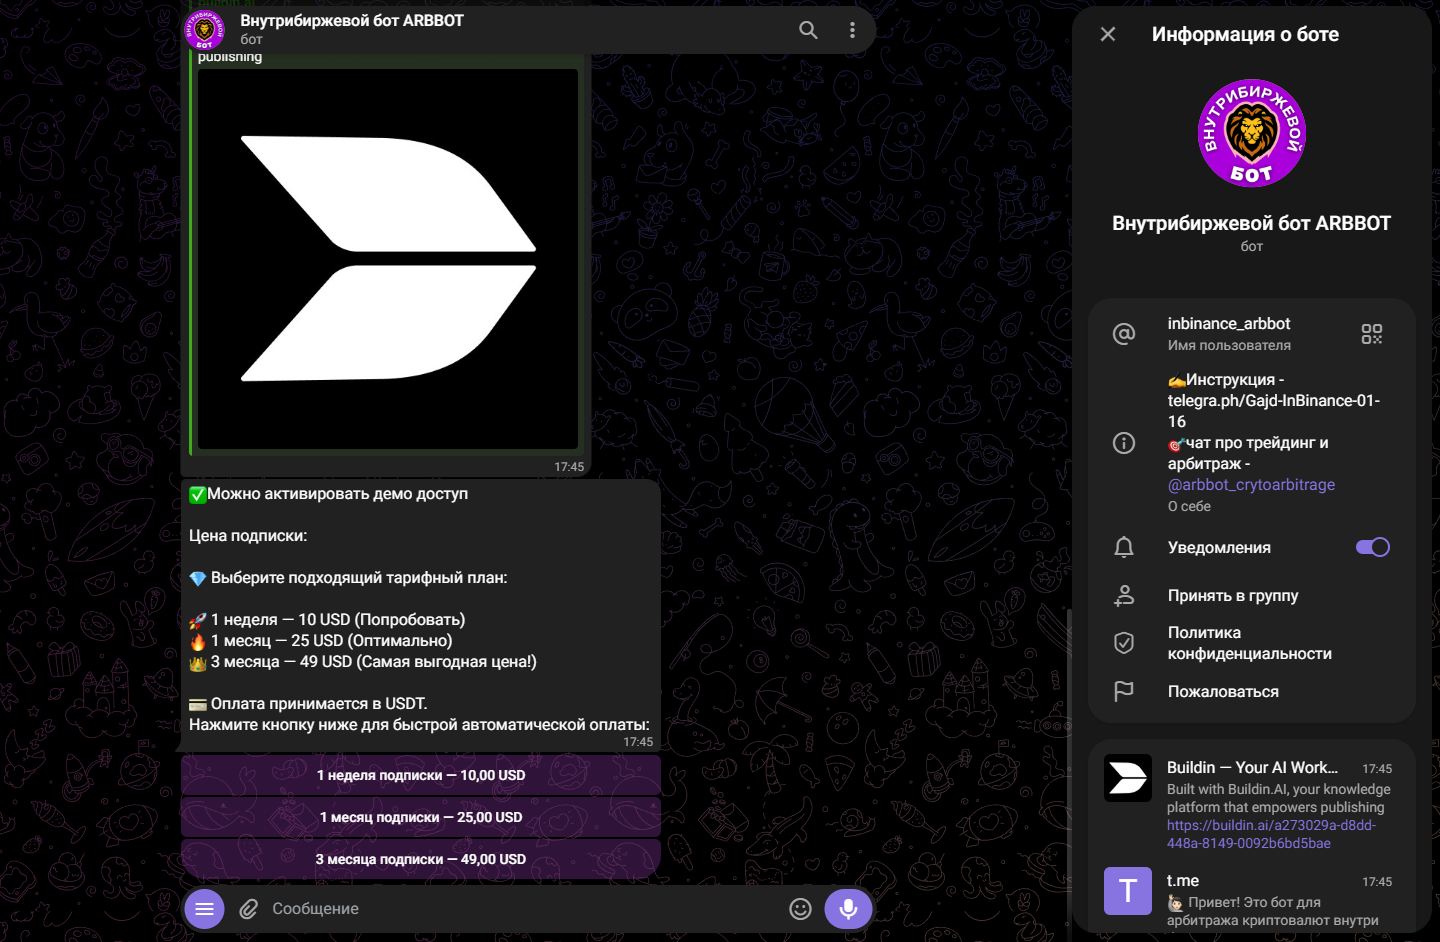
Task: Open the t.me shared link entry
Action: pos(1252,899)
